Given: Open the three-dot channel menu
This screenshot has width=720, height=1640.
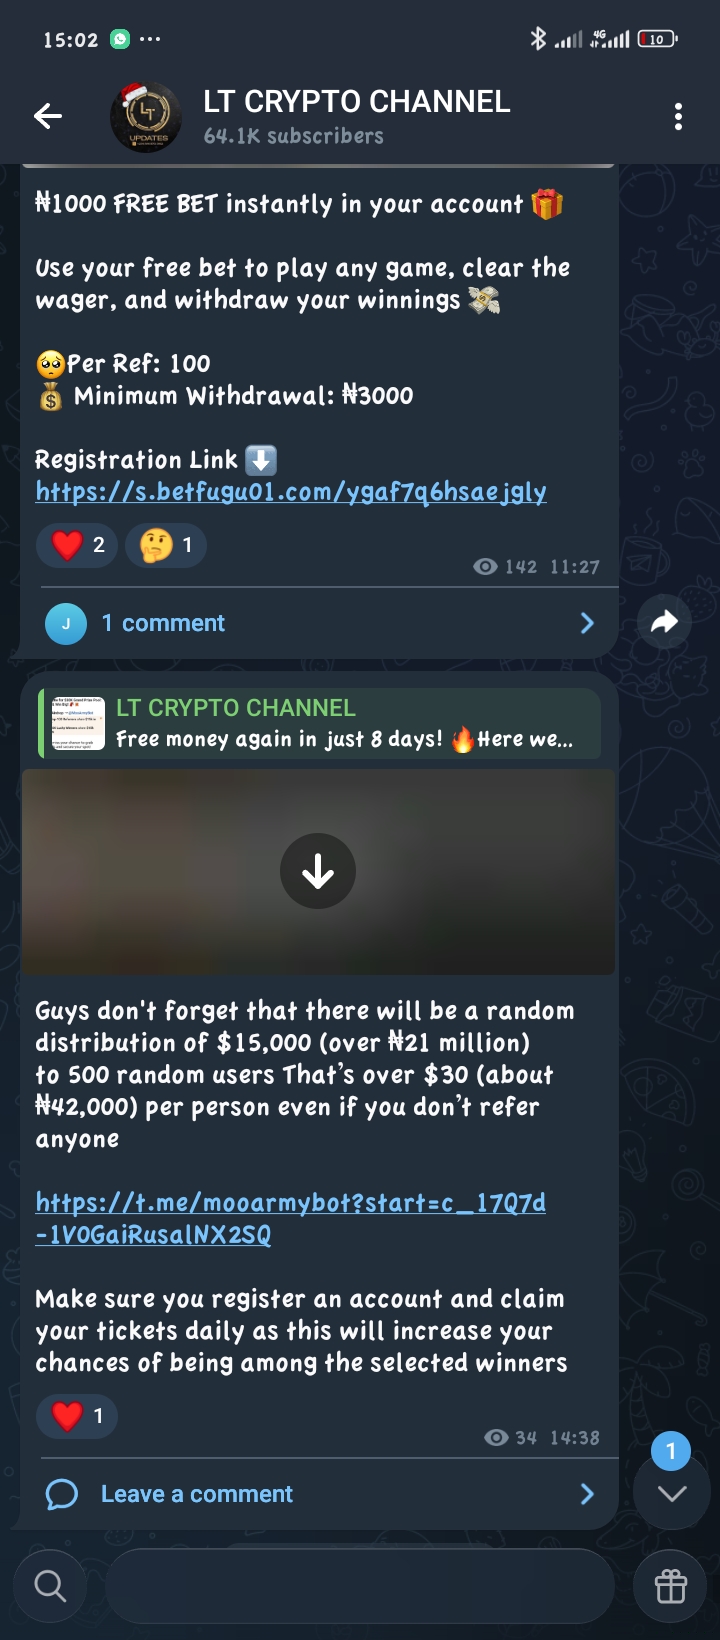Looking at the screenshot, I should click(678, 117).
